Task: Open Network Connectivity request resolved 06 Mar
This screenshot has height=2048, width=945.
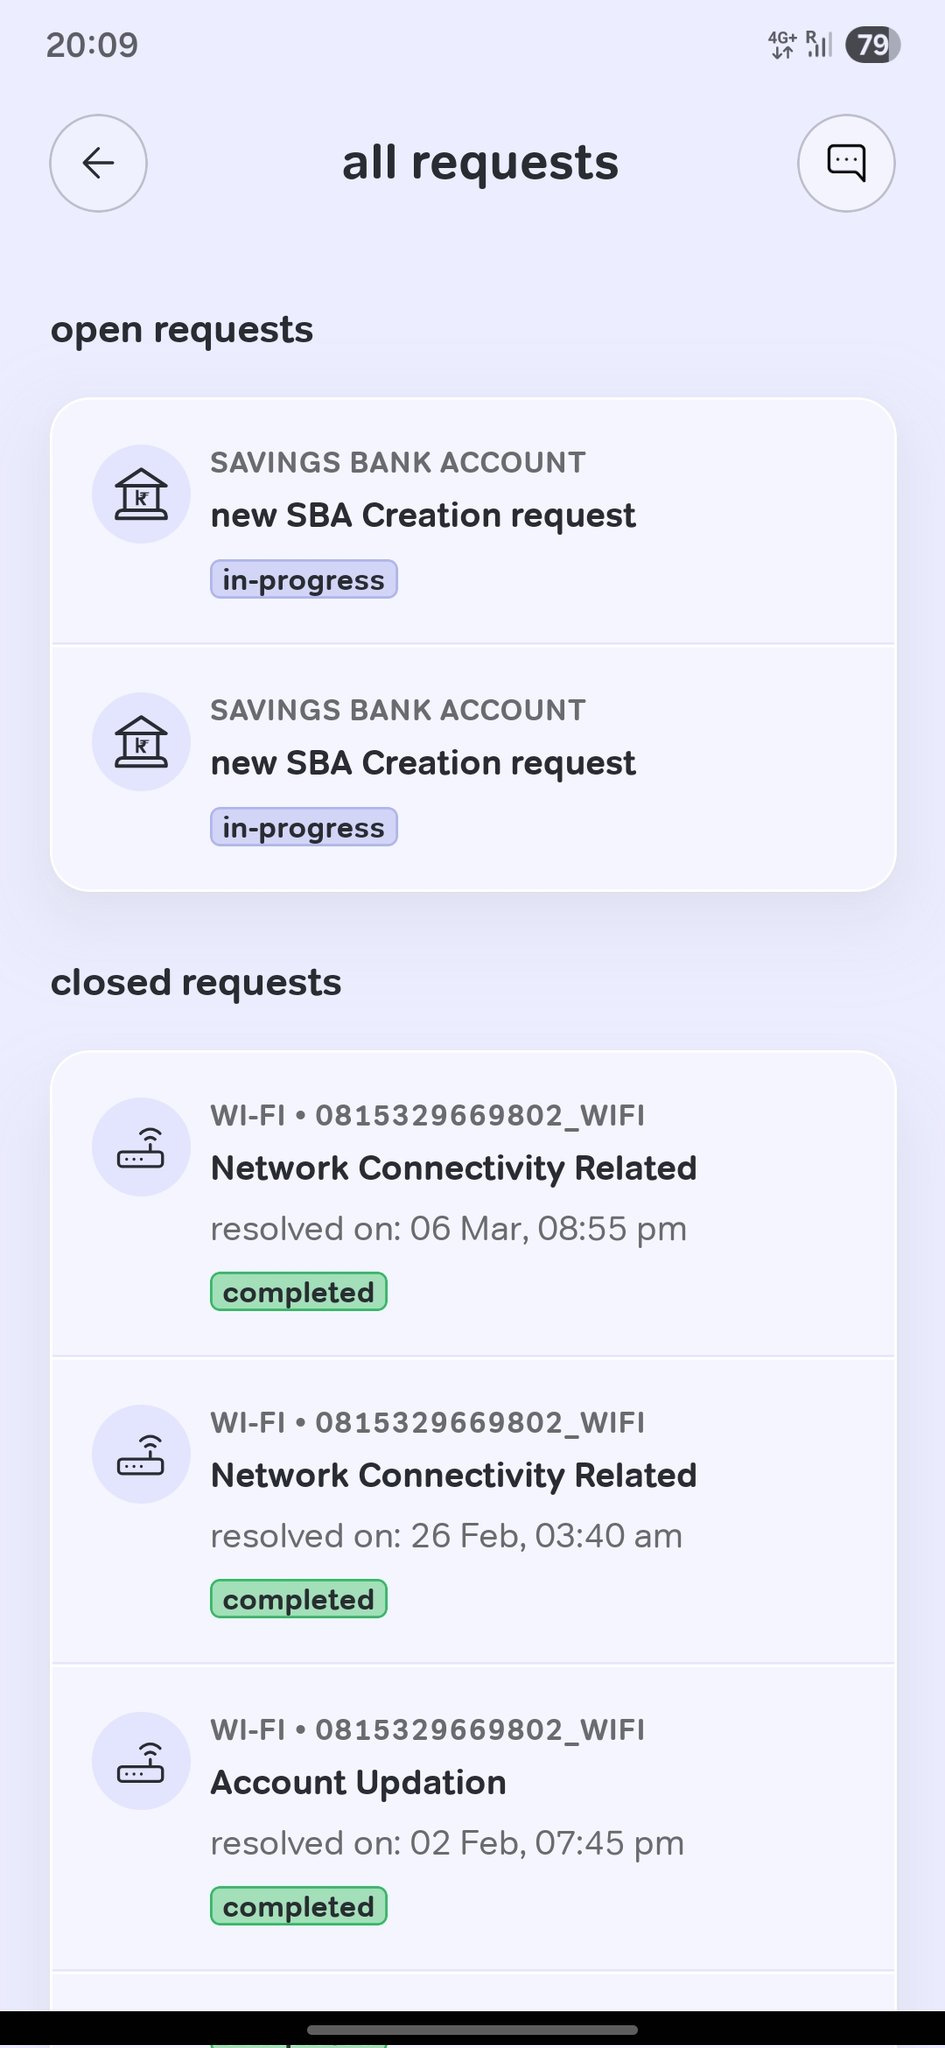Action: 453,1169
